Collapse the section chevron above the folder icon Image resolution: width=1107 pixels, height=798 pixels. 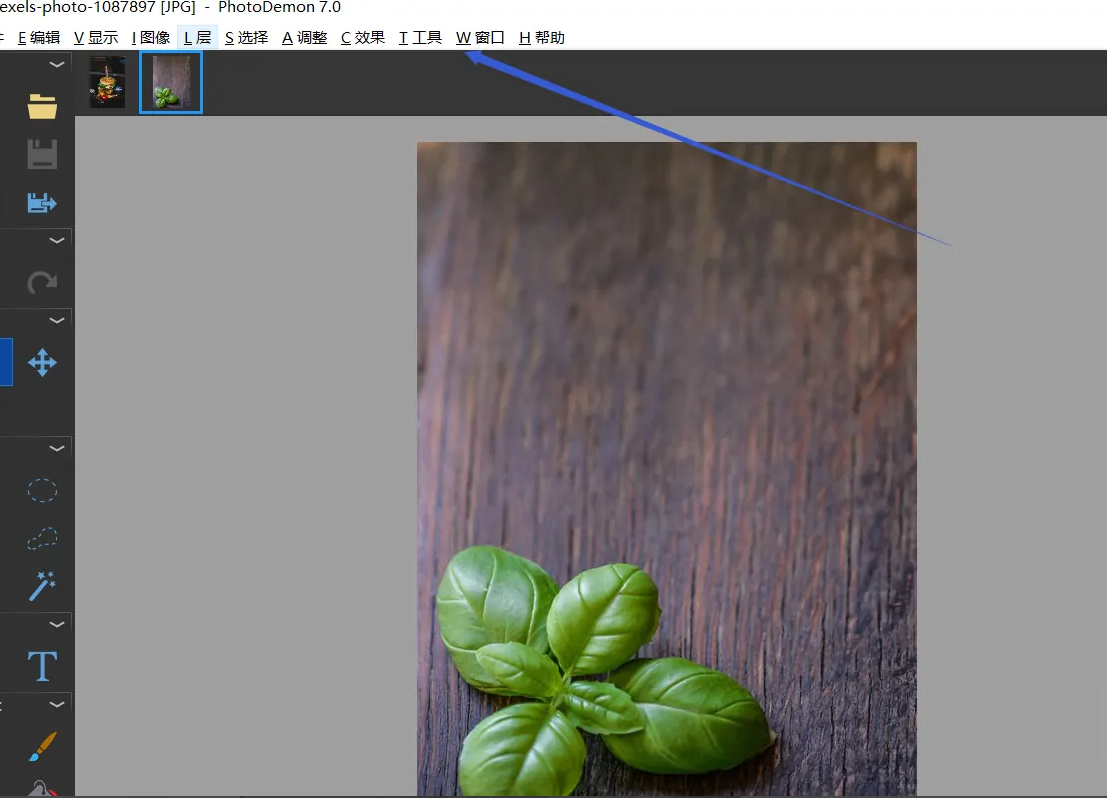pyautogui.click(x=57, y=65)
